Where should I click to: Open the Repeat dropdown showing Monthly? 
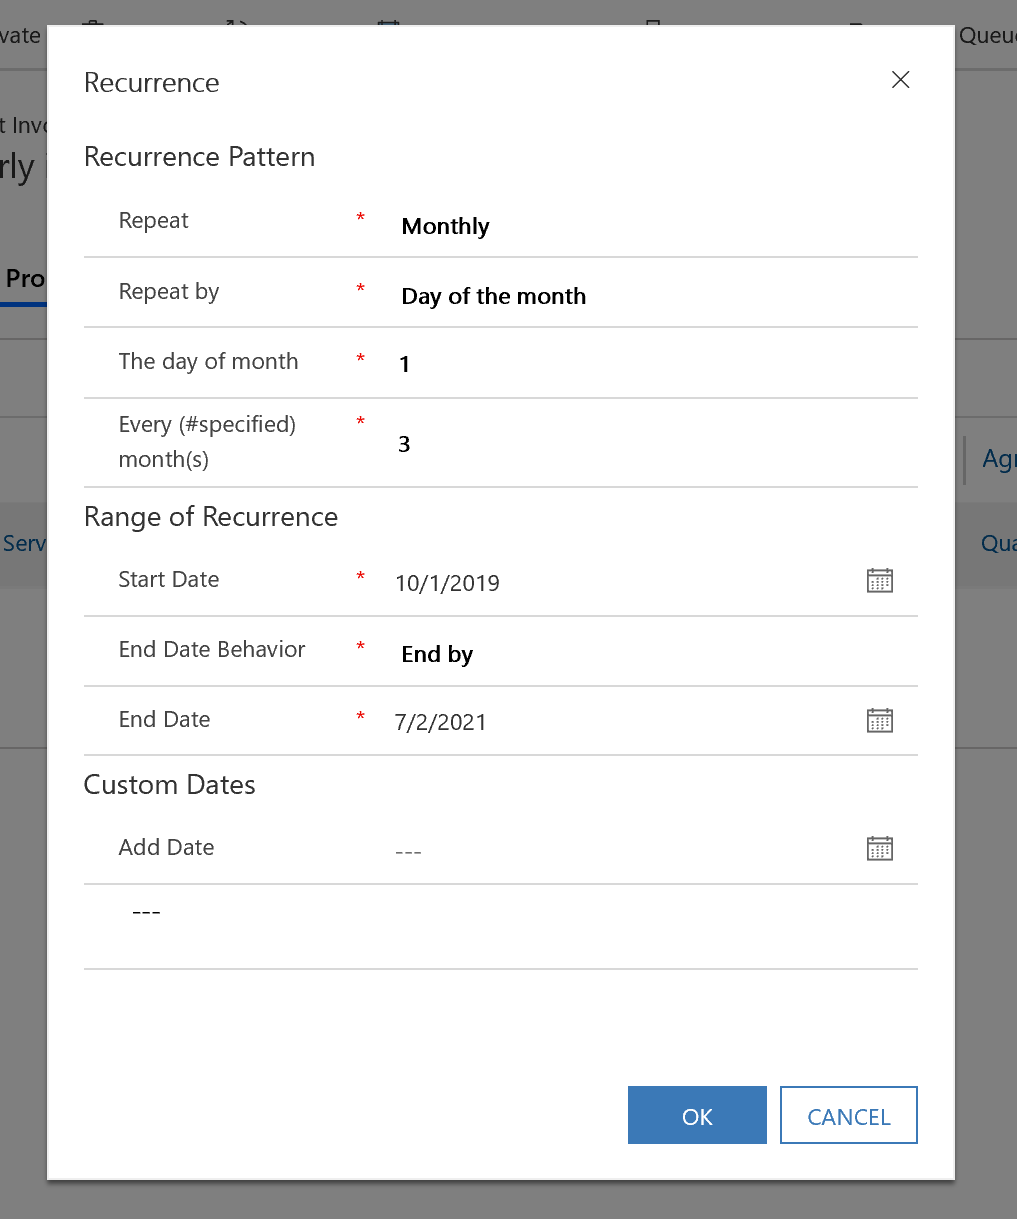pyautogui.click(x=654, y=226)
